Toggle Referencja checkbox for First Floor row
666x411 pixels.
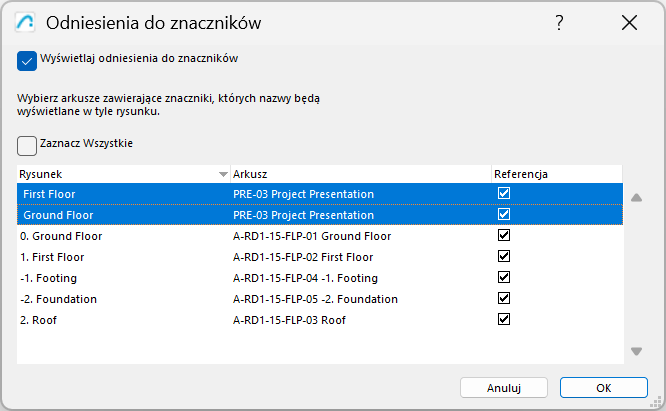point(504,193)
